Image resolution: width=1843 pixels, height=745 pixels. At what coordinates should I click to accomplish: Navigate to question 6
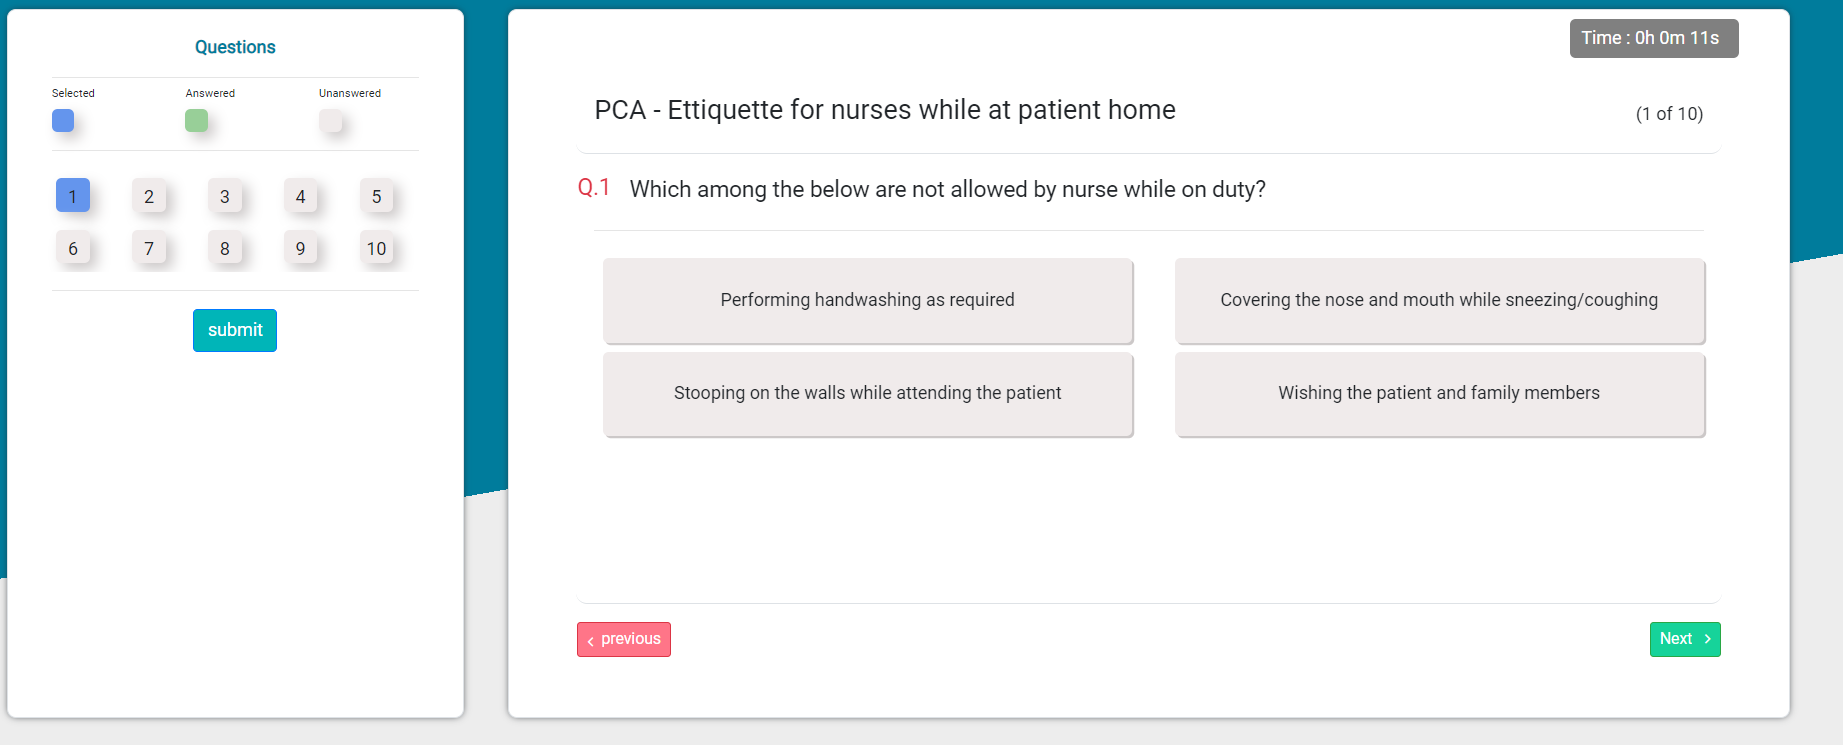[x=73, y=248]
